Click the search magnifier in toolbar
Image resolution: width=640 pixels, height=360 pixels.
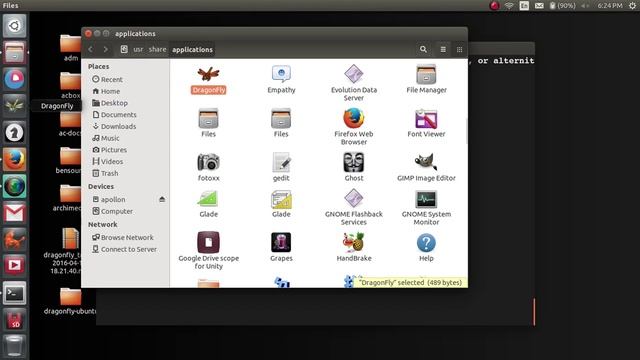pos(423,49)
